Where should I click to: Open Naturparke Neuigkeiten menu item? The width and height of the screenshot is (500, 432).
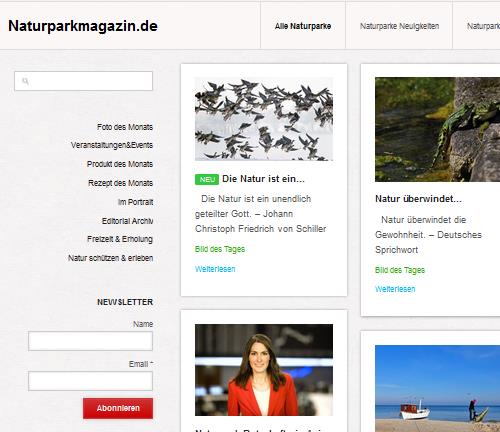point(399,26)
